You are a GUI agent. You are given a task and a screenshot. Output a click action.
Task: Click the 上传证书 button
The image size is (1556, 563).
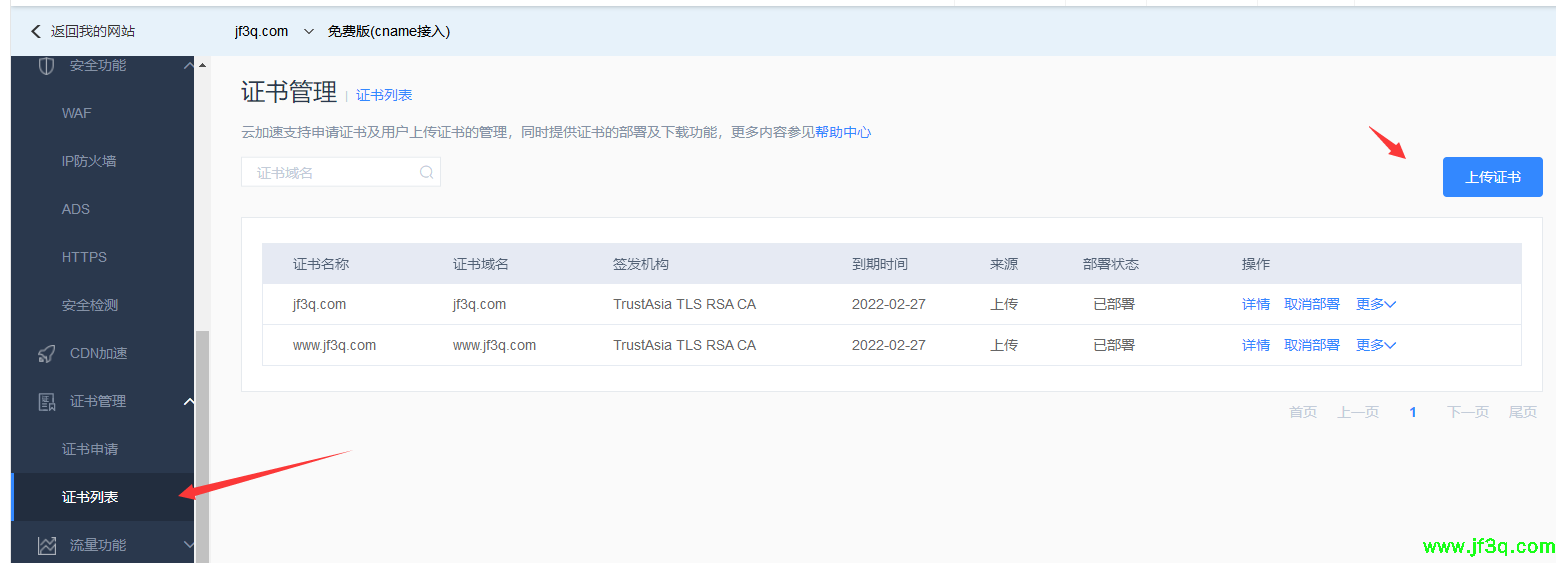(1492, 177)
